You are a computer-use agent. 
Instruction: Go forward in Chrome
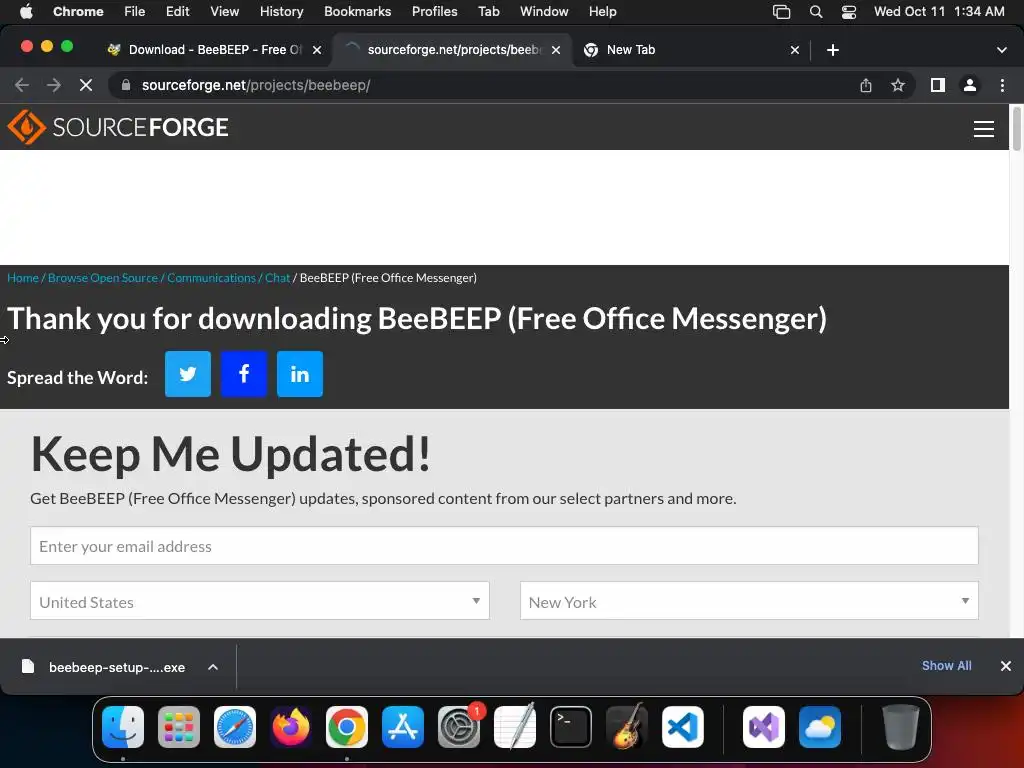(54, 85)
